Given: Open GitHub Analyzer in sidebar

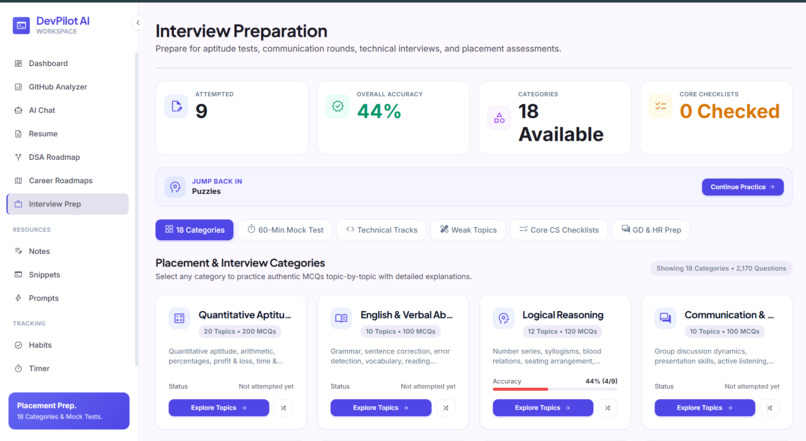Looking at the screenshot, I should click(x=67, y=87).
